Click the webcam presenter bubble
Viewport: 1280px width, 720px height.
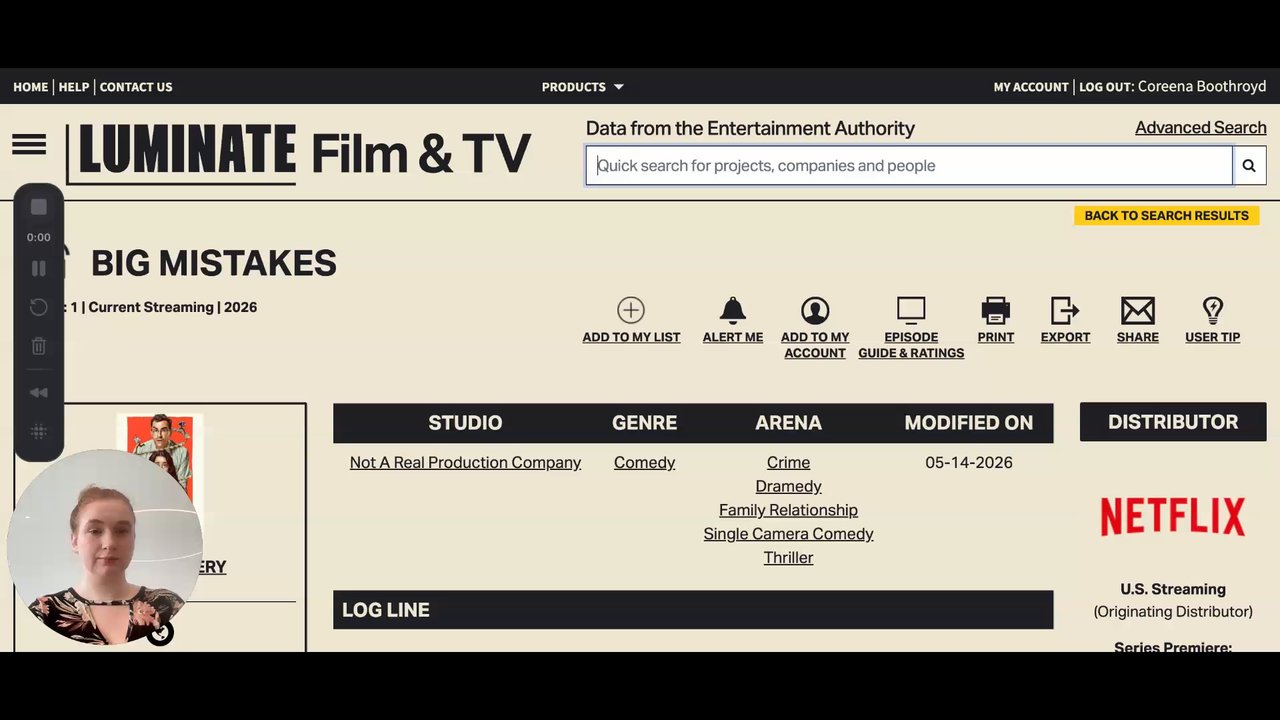105,547
